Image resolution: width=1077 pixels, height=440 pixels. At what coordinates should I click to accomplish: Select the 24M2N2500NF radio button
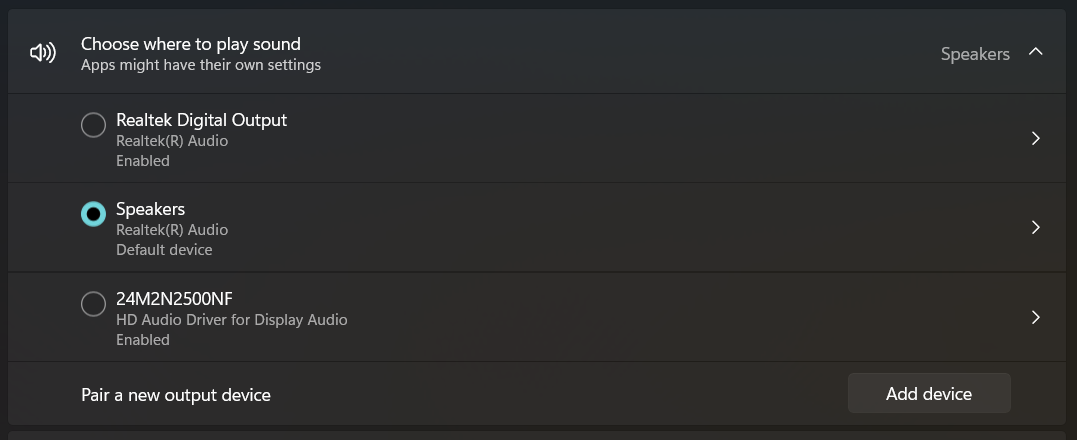(93, 303)
